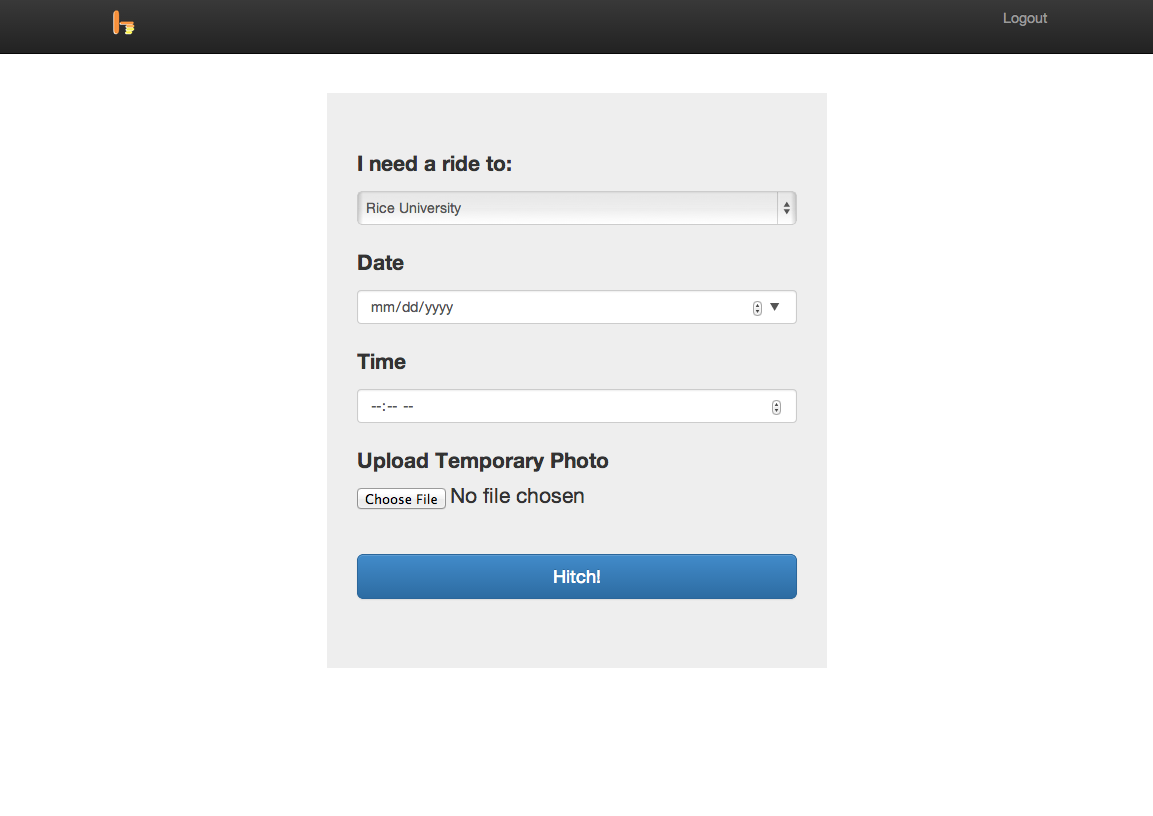This screenshot has width=1153, height=816.
Task: Click the Time field spin stepper
Action: pyautogui.click(x=776, y=407)
